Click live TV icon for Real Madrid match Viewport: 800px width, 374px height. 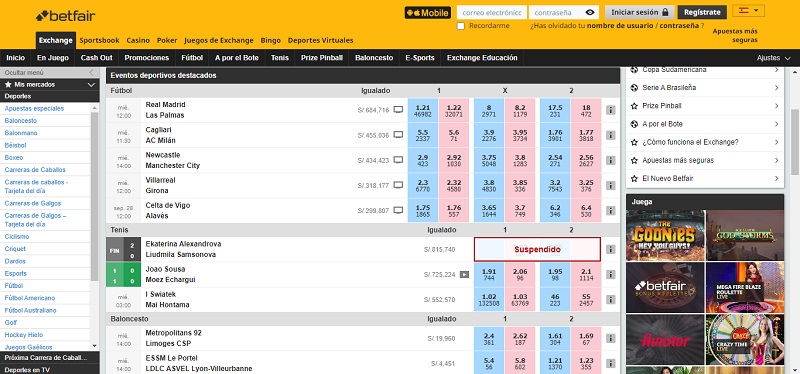pos(398,110)
